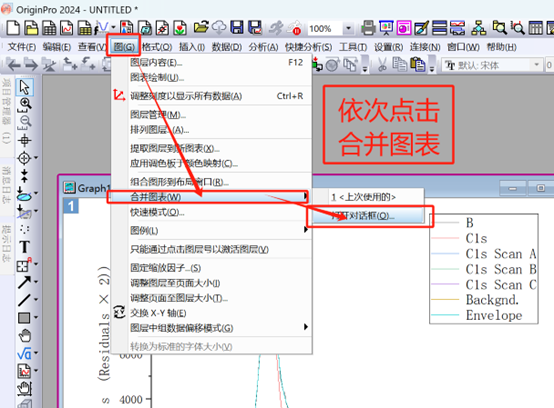Toggle 只能通过点击图层号以激活图层(V) option
The width and height of the screenshot is (554, 408).
(211, 249)
